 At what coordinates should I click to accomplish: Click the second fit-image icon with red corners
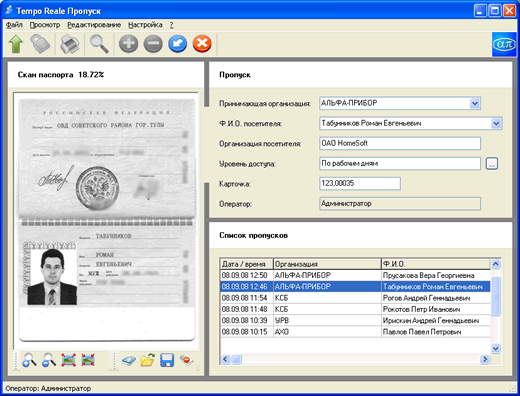coord(88,360)
